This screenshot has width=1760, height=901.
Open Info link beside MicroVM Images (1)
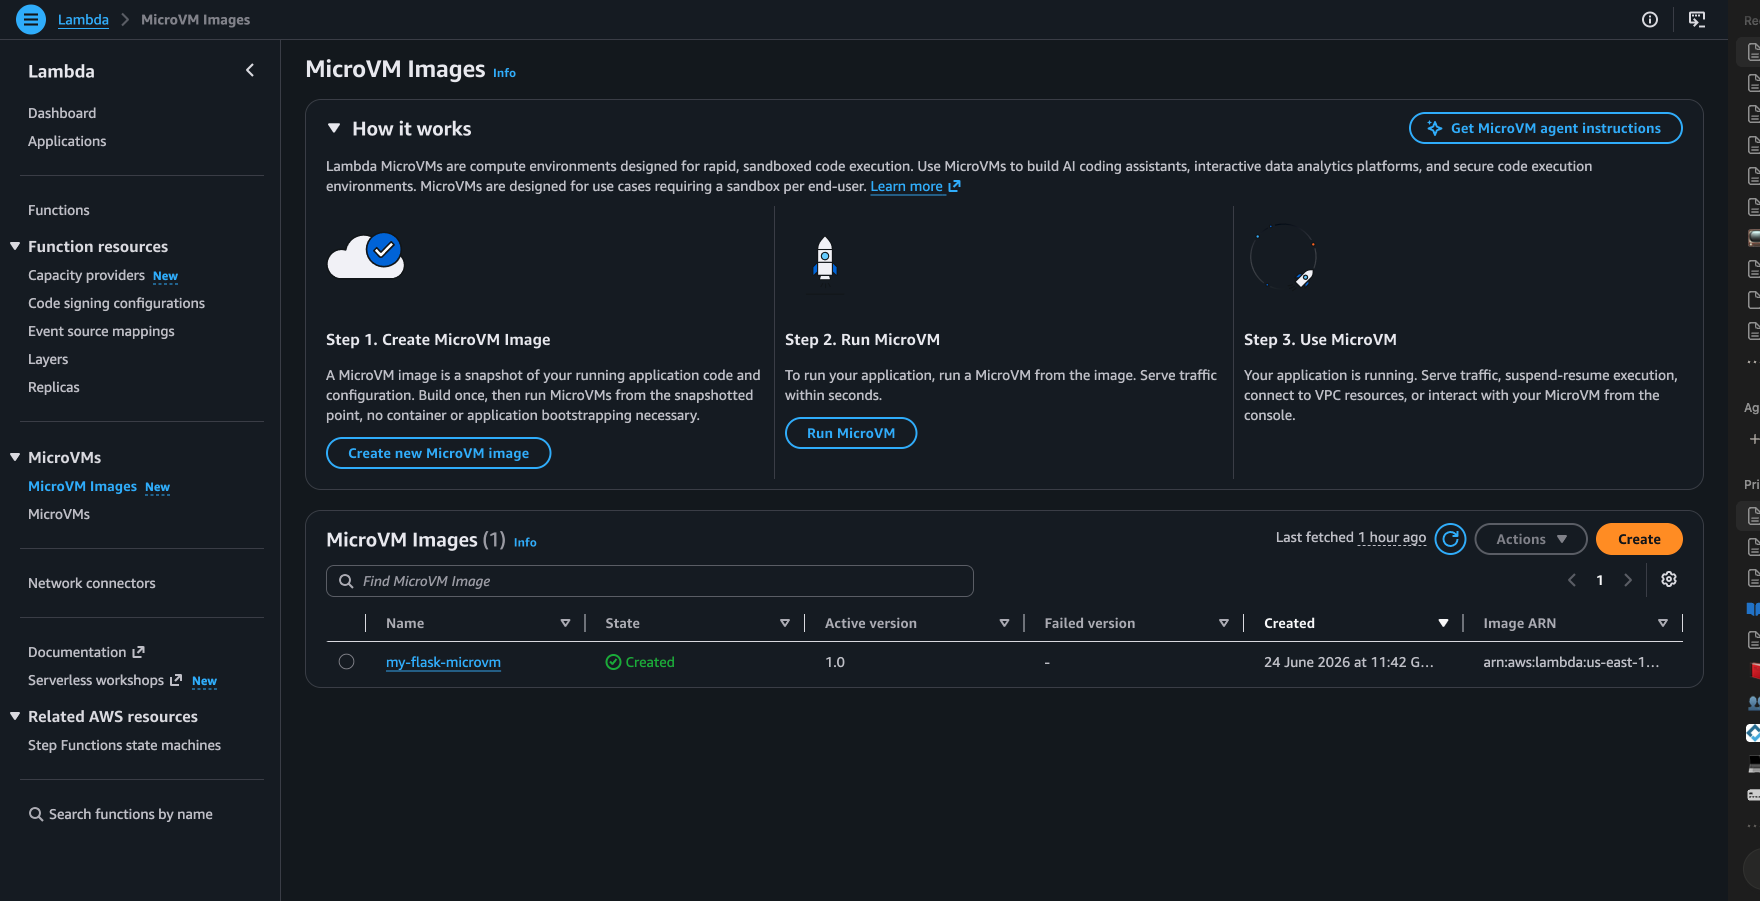(525, 542)
